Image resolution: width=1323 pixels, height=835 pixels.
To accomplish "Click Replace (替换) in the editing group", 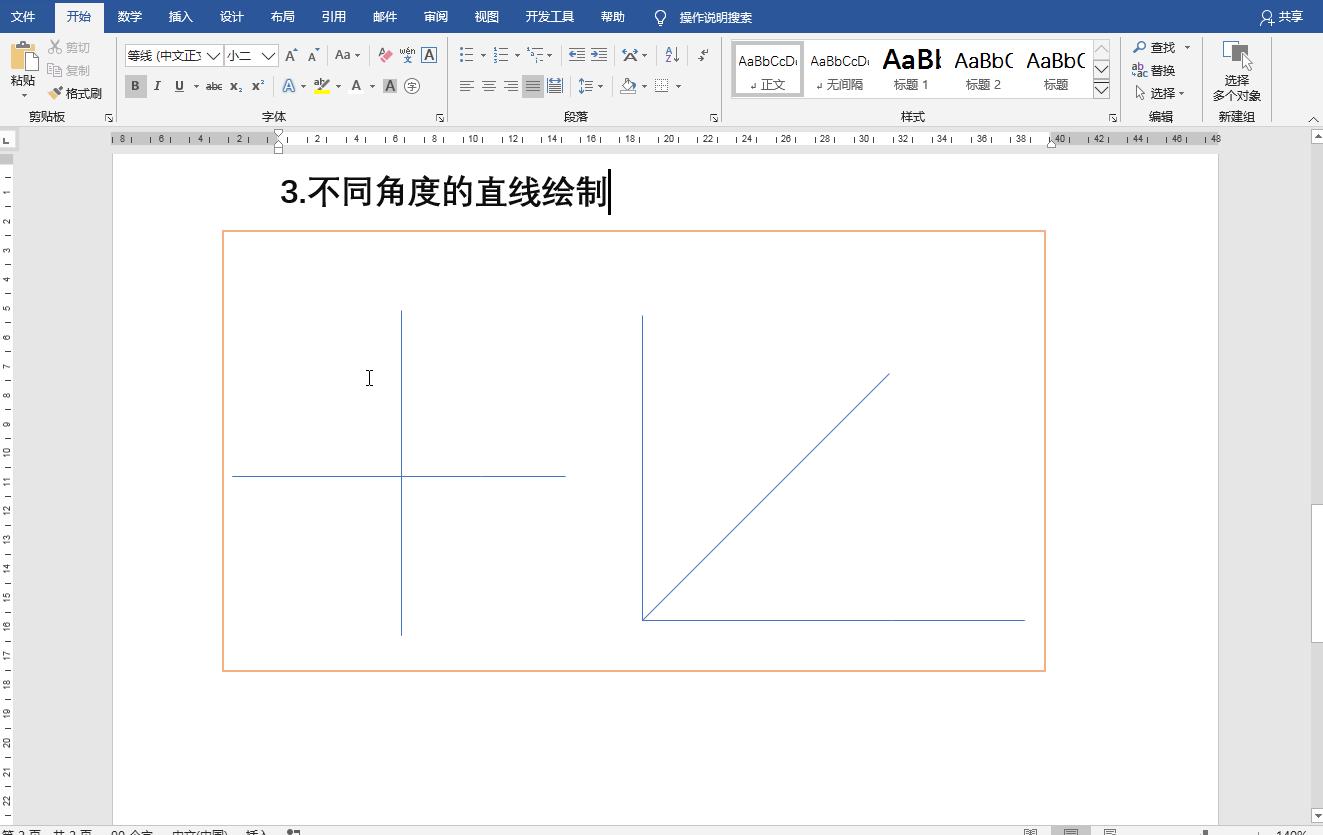I will click(x=1163, y=69).
